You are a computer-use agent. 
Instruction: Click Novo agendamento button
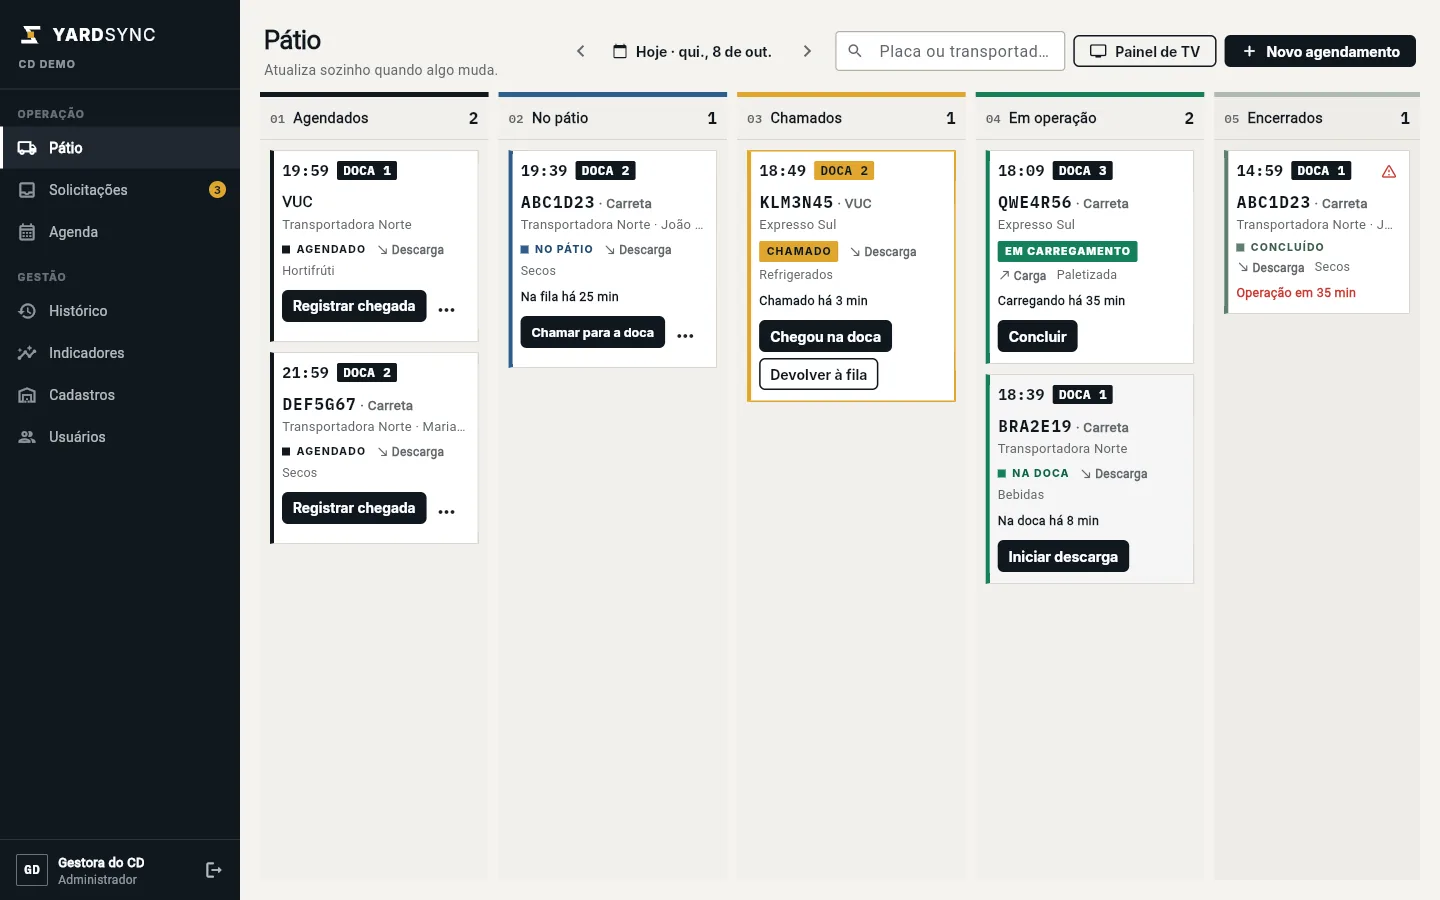[1320, 51]
